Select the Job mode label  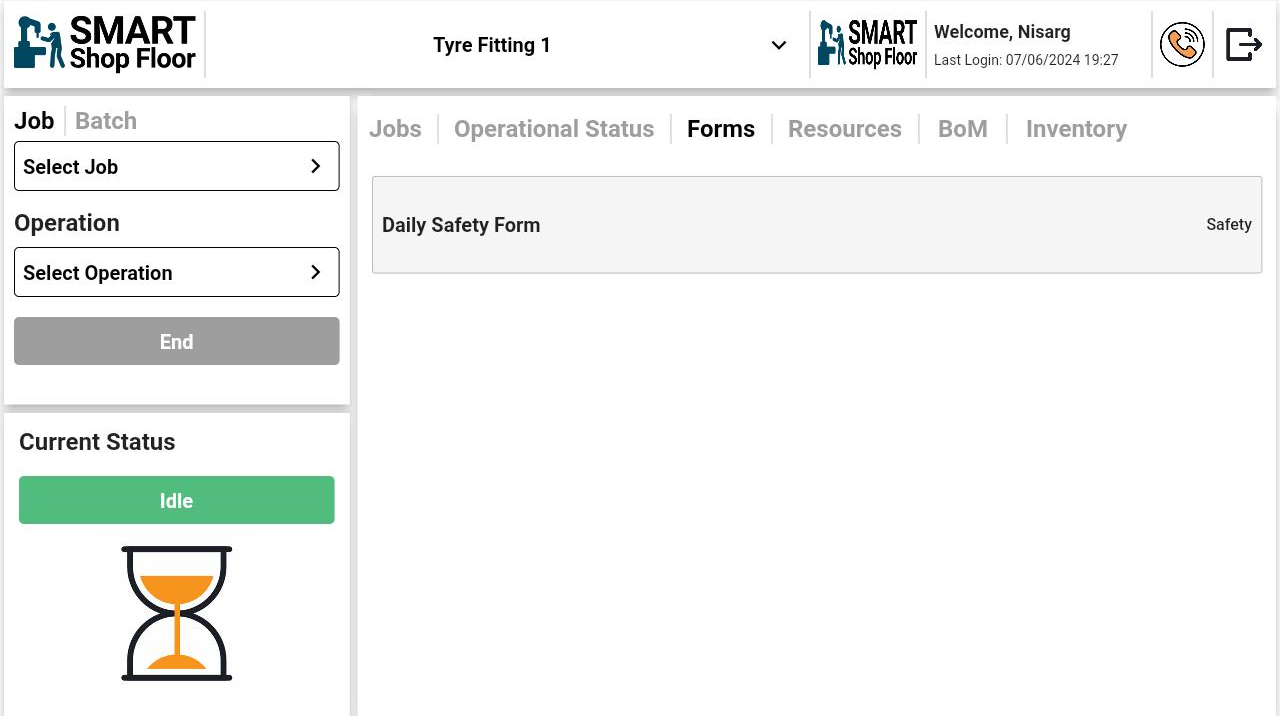pyautogui.click(x=34, y=121)
